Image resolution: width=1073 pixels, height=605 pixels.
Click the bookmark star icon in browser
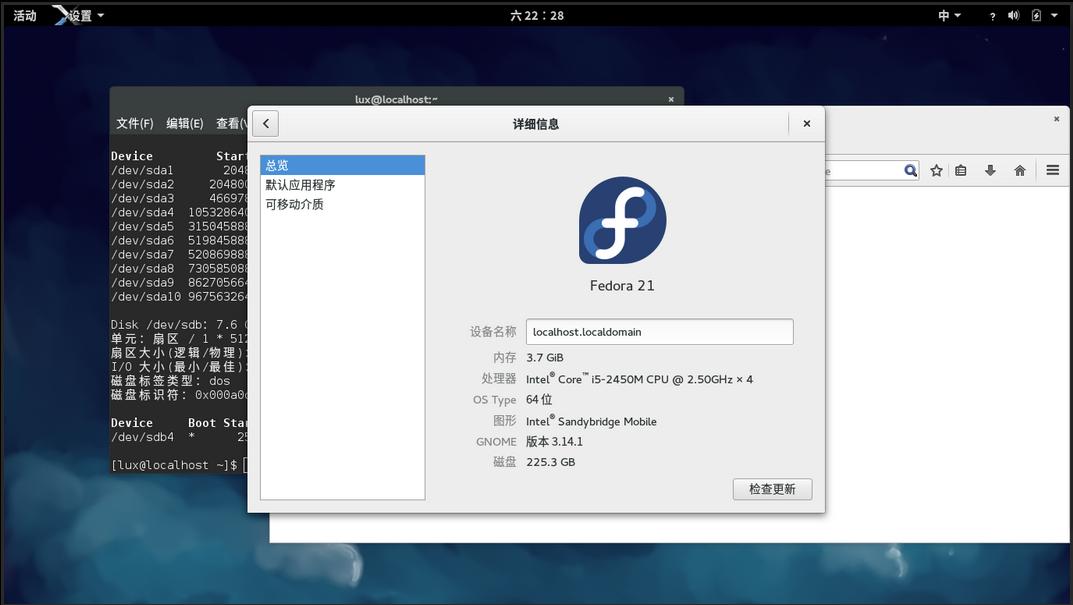(936, 170)
